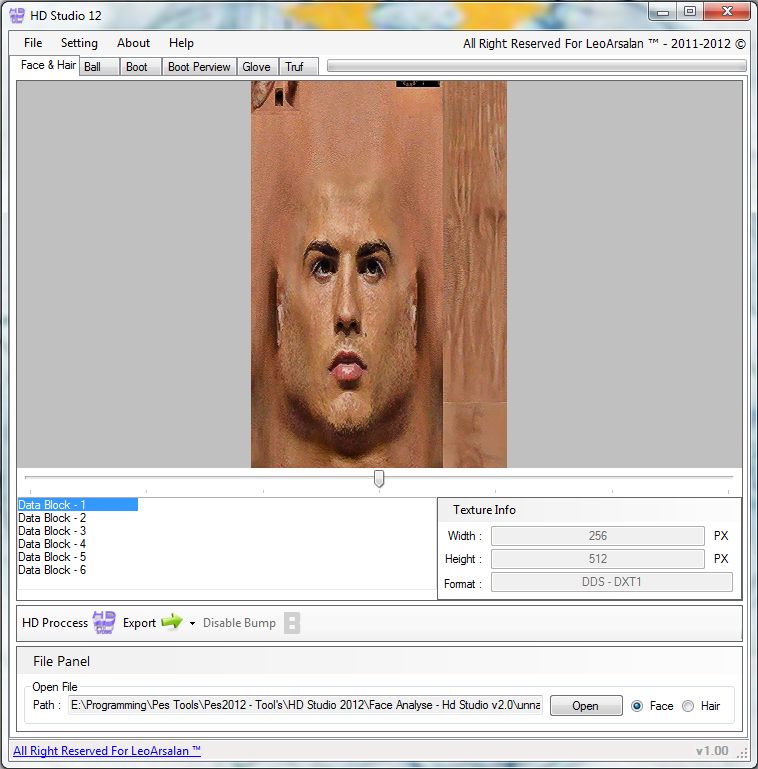Select the Hair radio button

[688, 706]
